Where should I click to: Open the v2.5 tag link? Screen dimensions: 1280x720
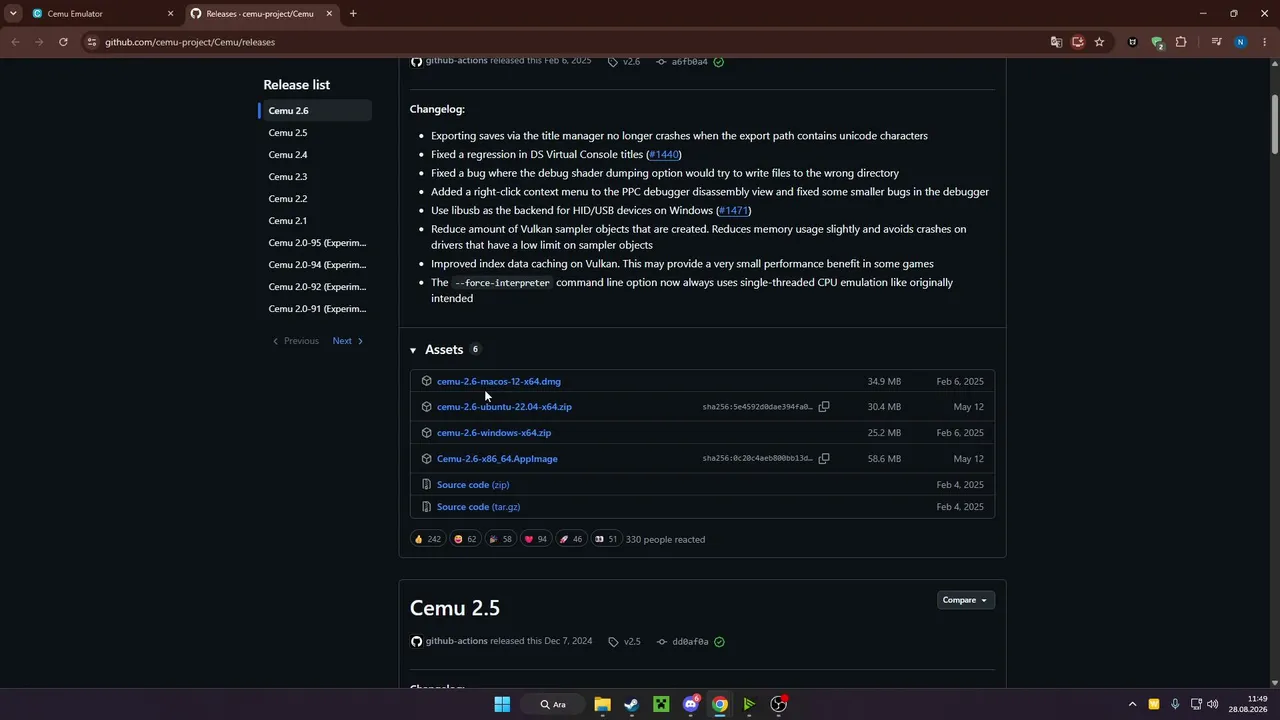pyautogui.click(x=624, y=642)
